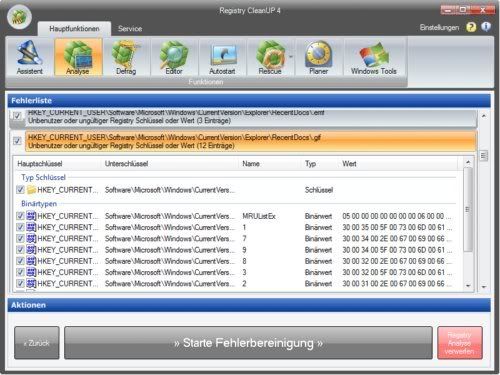The height and width of the screenshot is (375, 500).
Task: Click the 'Binärtypen' group label
Action: pos(39,203)
